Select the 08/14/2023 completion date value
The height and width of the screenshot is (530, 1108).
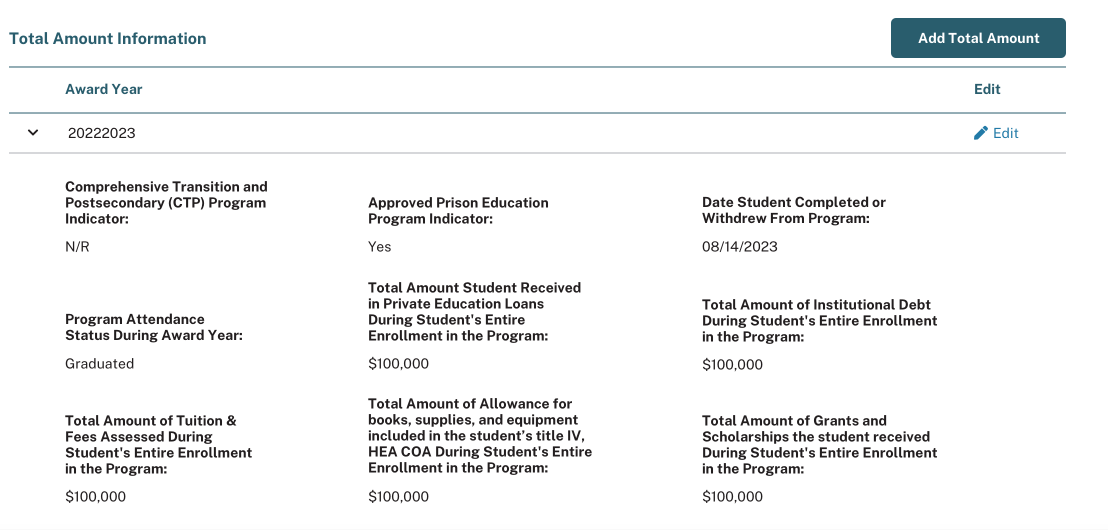(x=740, y=247)
